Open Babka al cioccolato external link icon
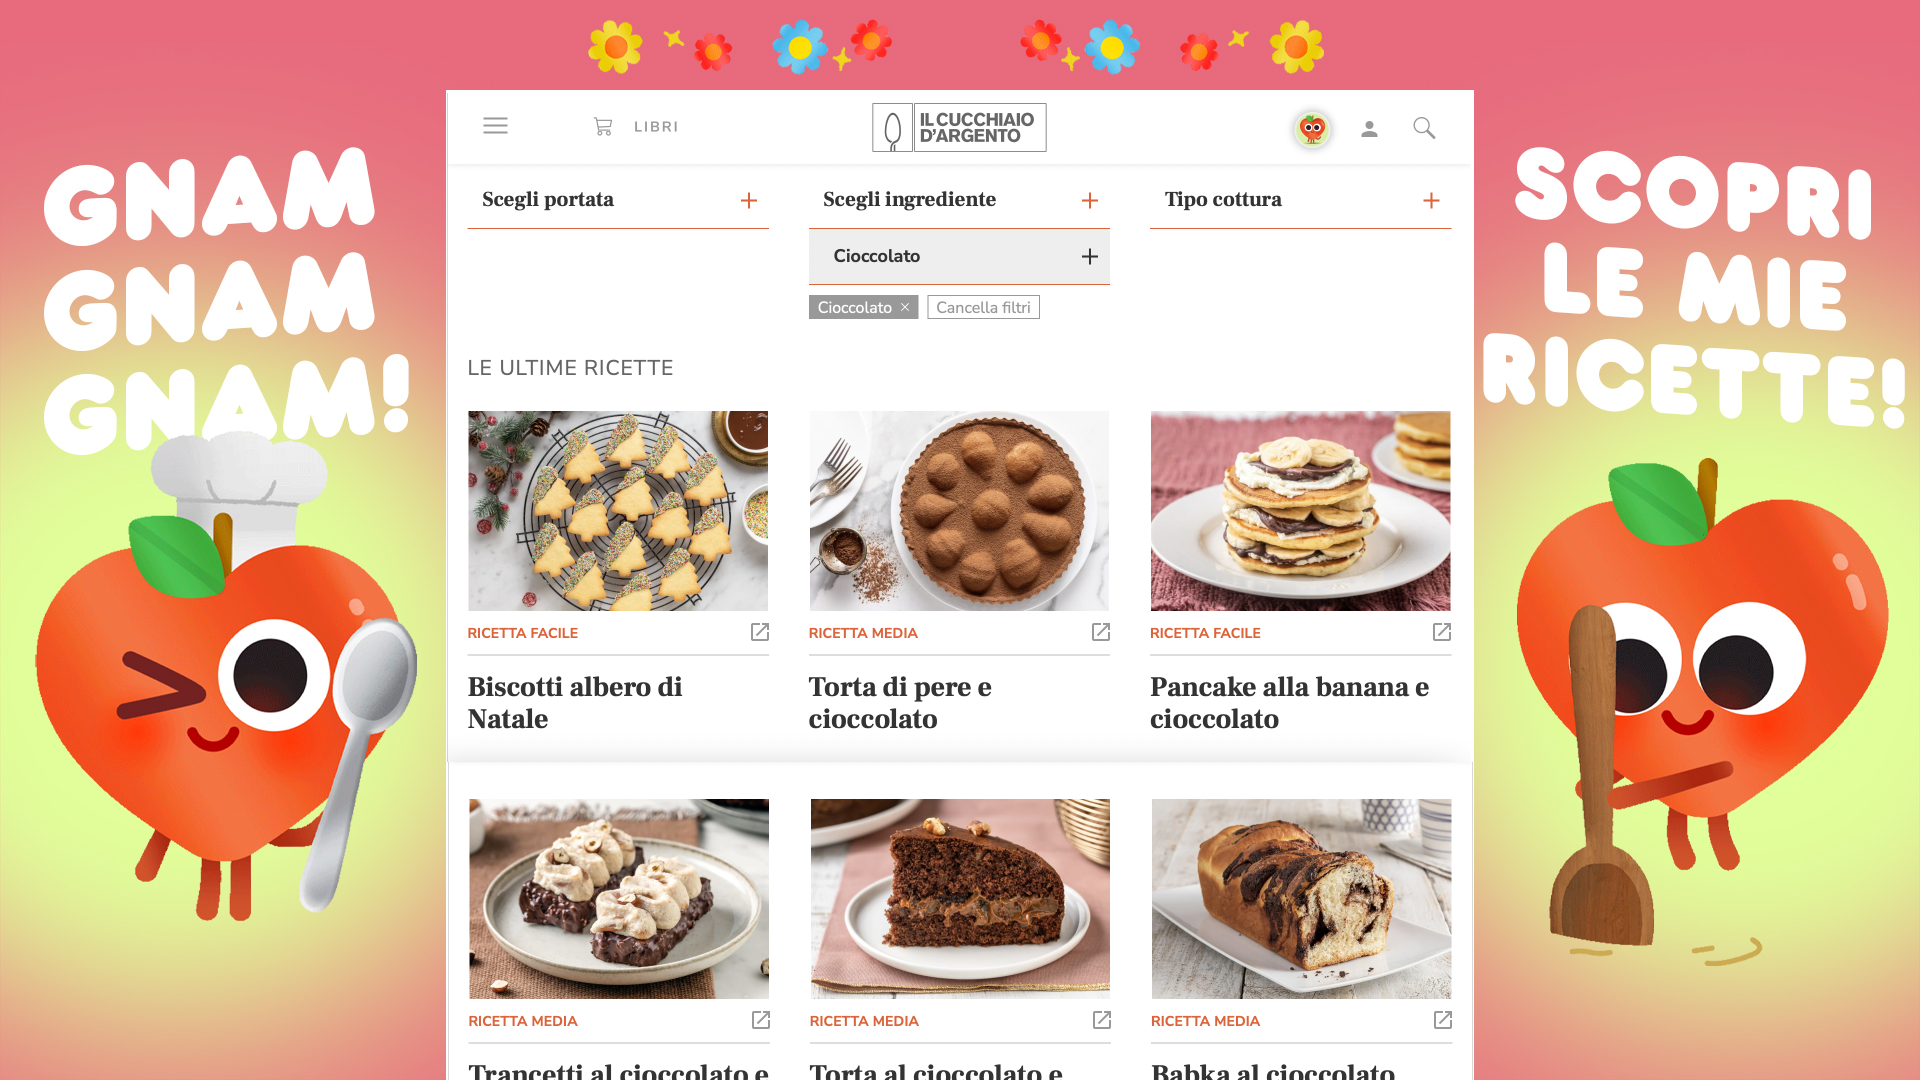 point(1443,1020)
